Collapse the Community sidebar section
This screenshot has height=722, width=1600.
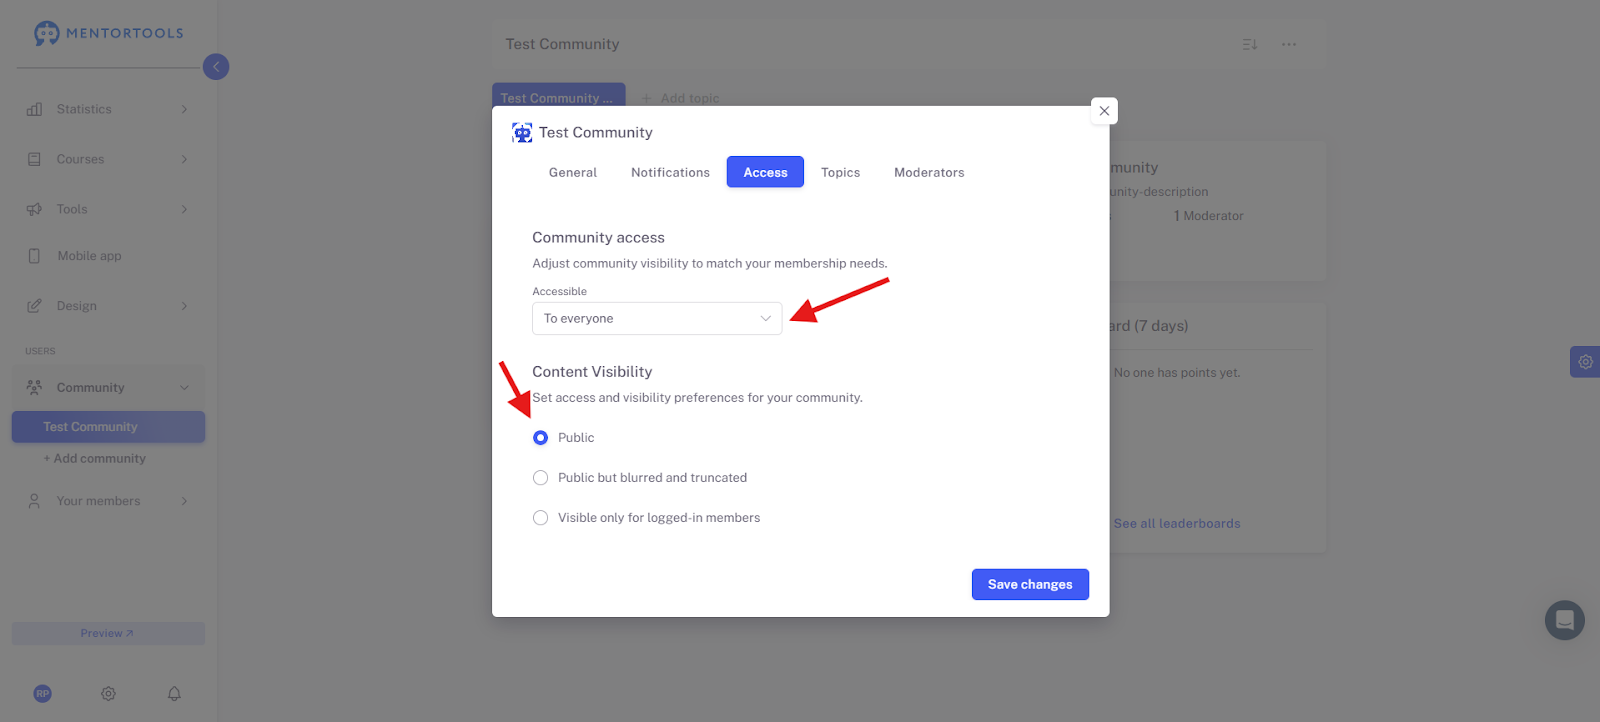pyautogui.click(x=108, y=388)
